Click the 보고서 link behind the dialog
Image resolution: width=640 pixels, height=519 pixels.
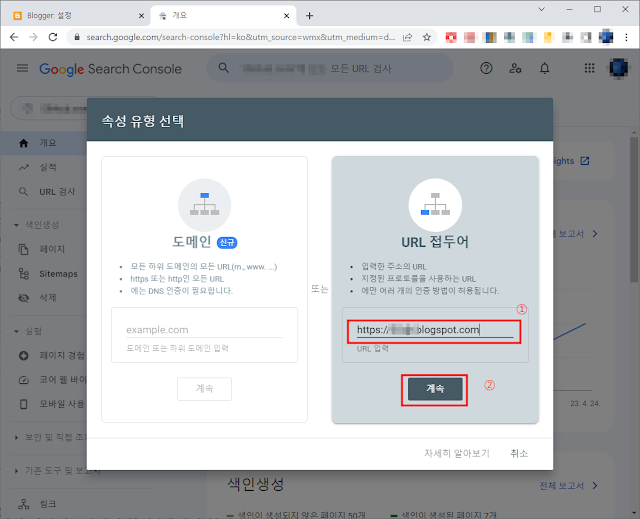(x=575, y=234)
